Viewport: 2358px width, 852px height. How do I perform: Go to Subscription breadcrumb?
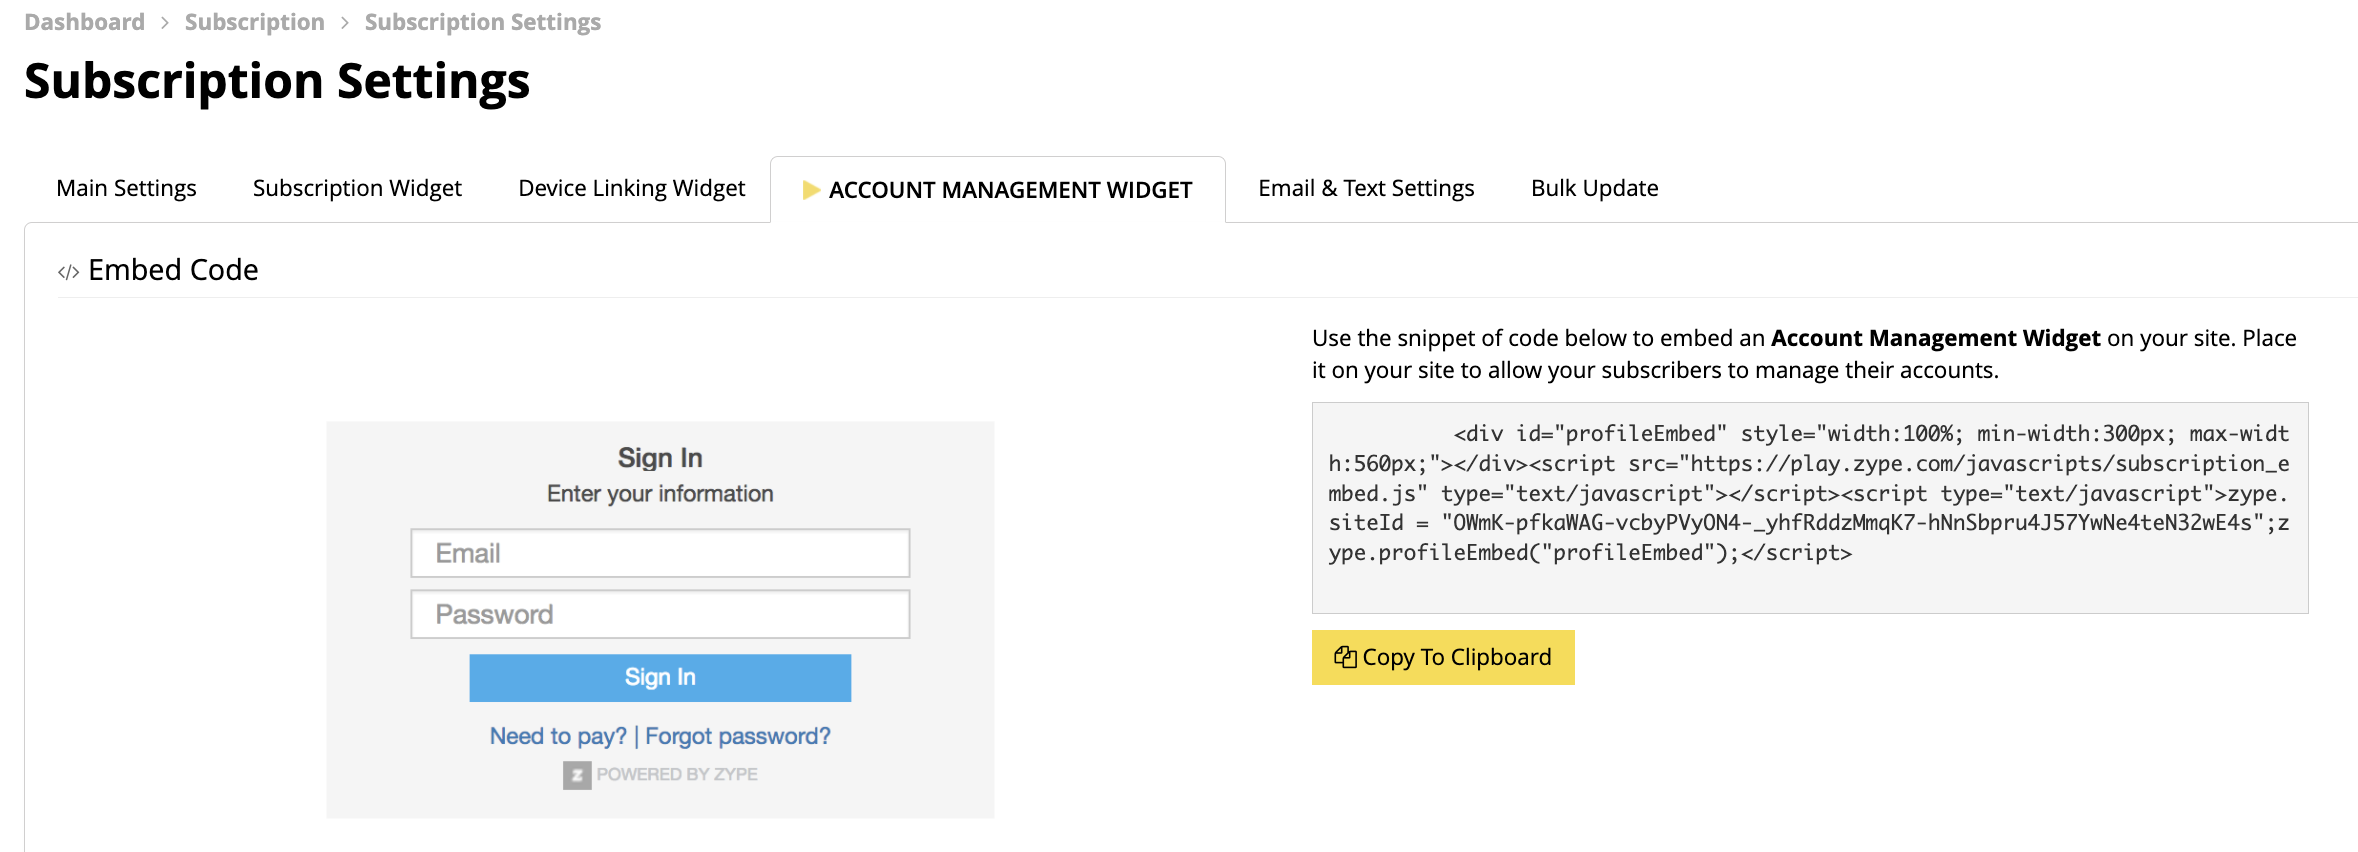[254, 22]
